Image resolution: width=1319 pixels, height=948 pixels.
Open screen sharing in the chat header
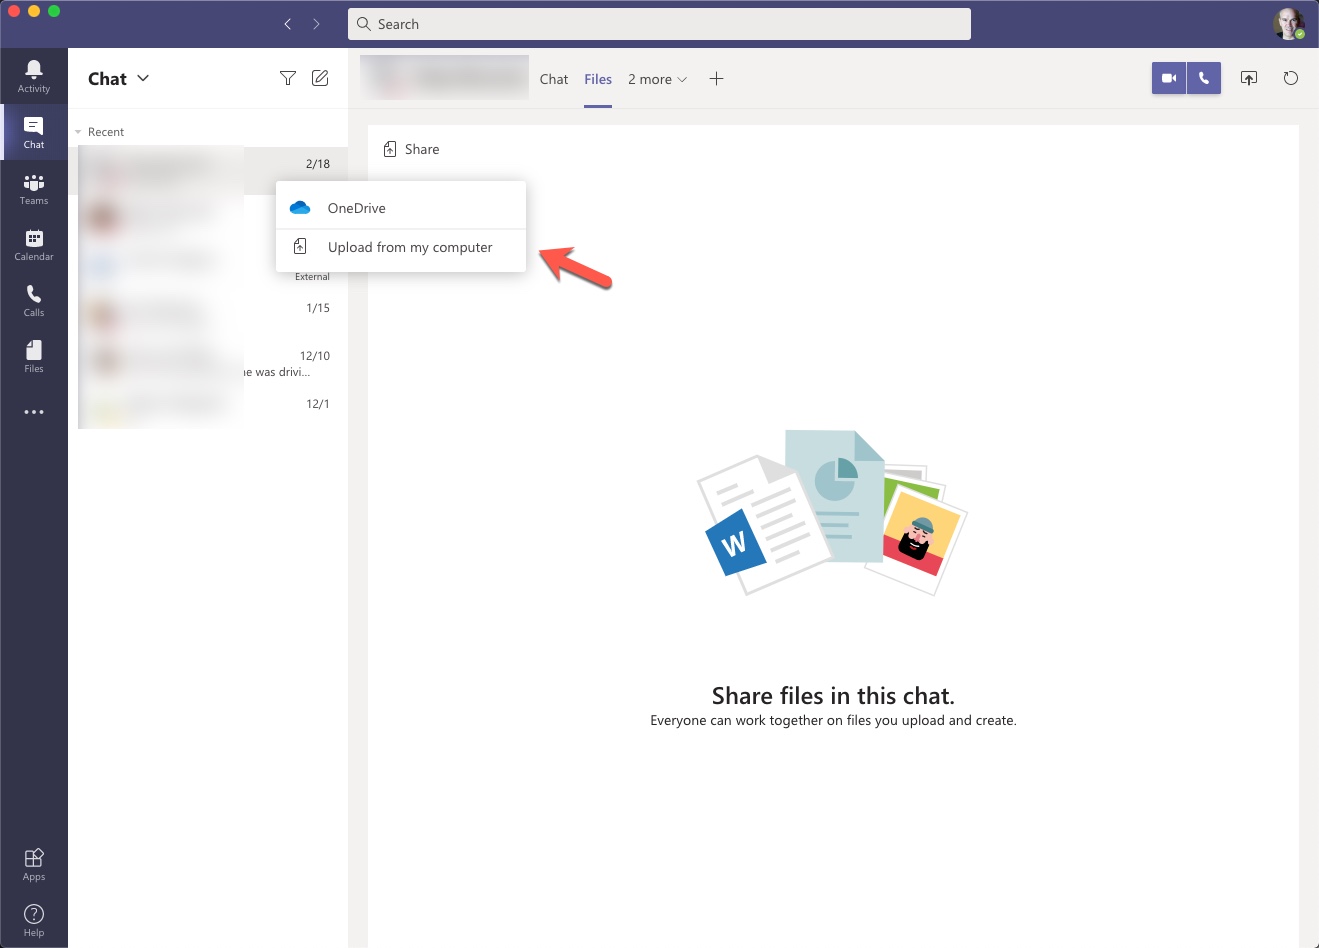point(1248,77)
